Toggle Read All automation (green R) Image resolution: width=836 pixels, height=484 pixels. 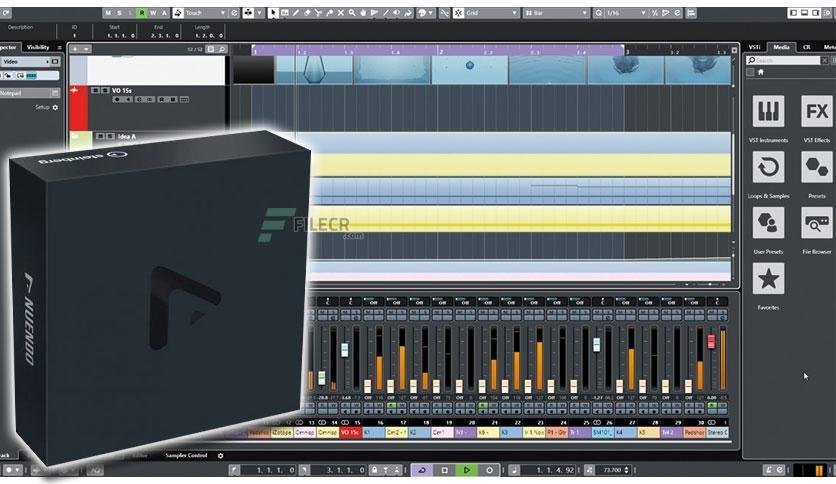click(142, 13)
